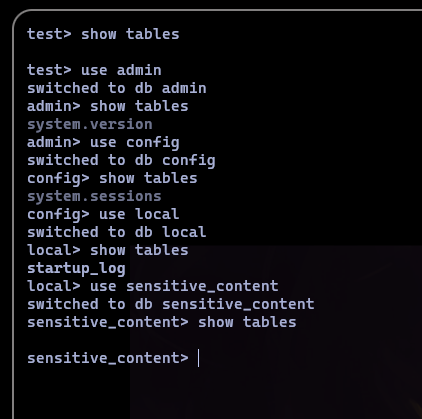
Task: Click the active sensitive_content prompt cursor
Action: click(x=199, y=358)
